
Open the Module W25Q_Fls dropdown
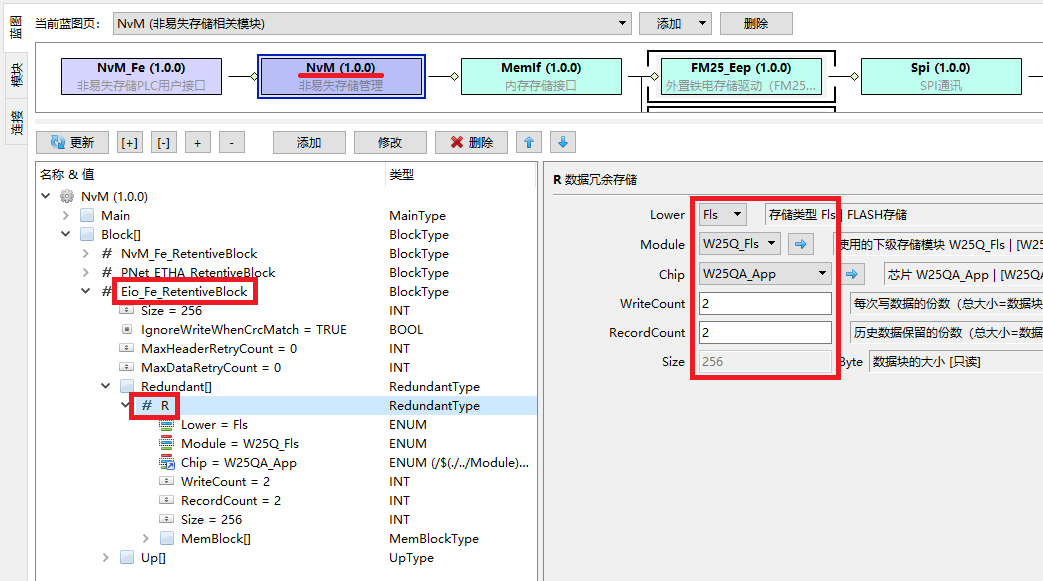coord(739,244)
